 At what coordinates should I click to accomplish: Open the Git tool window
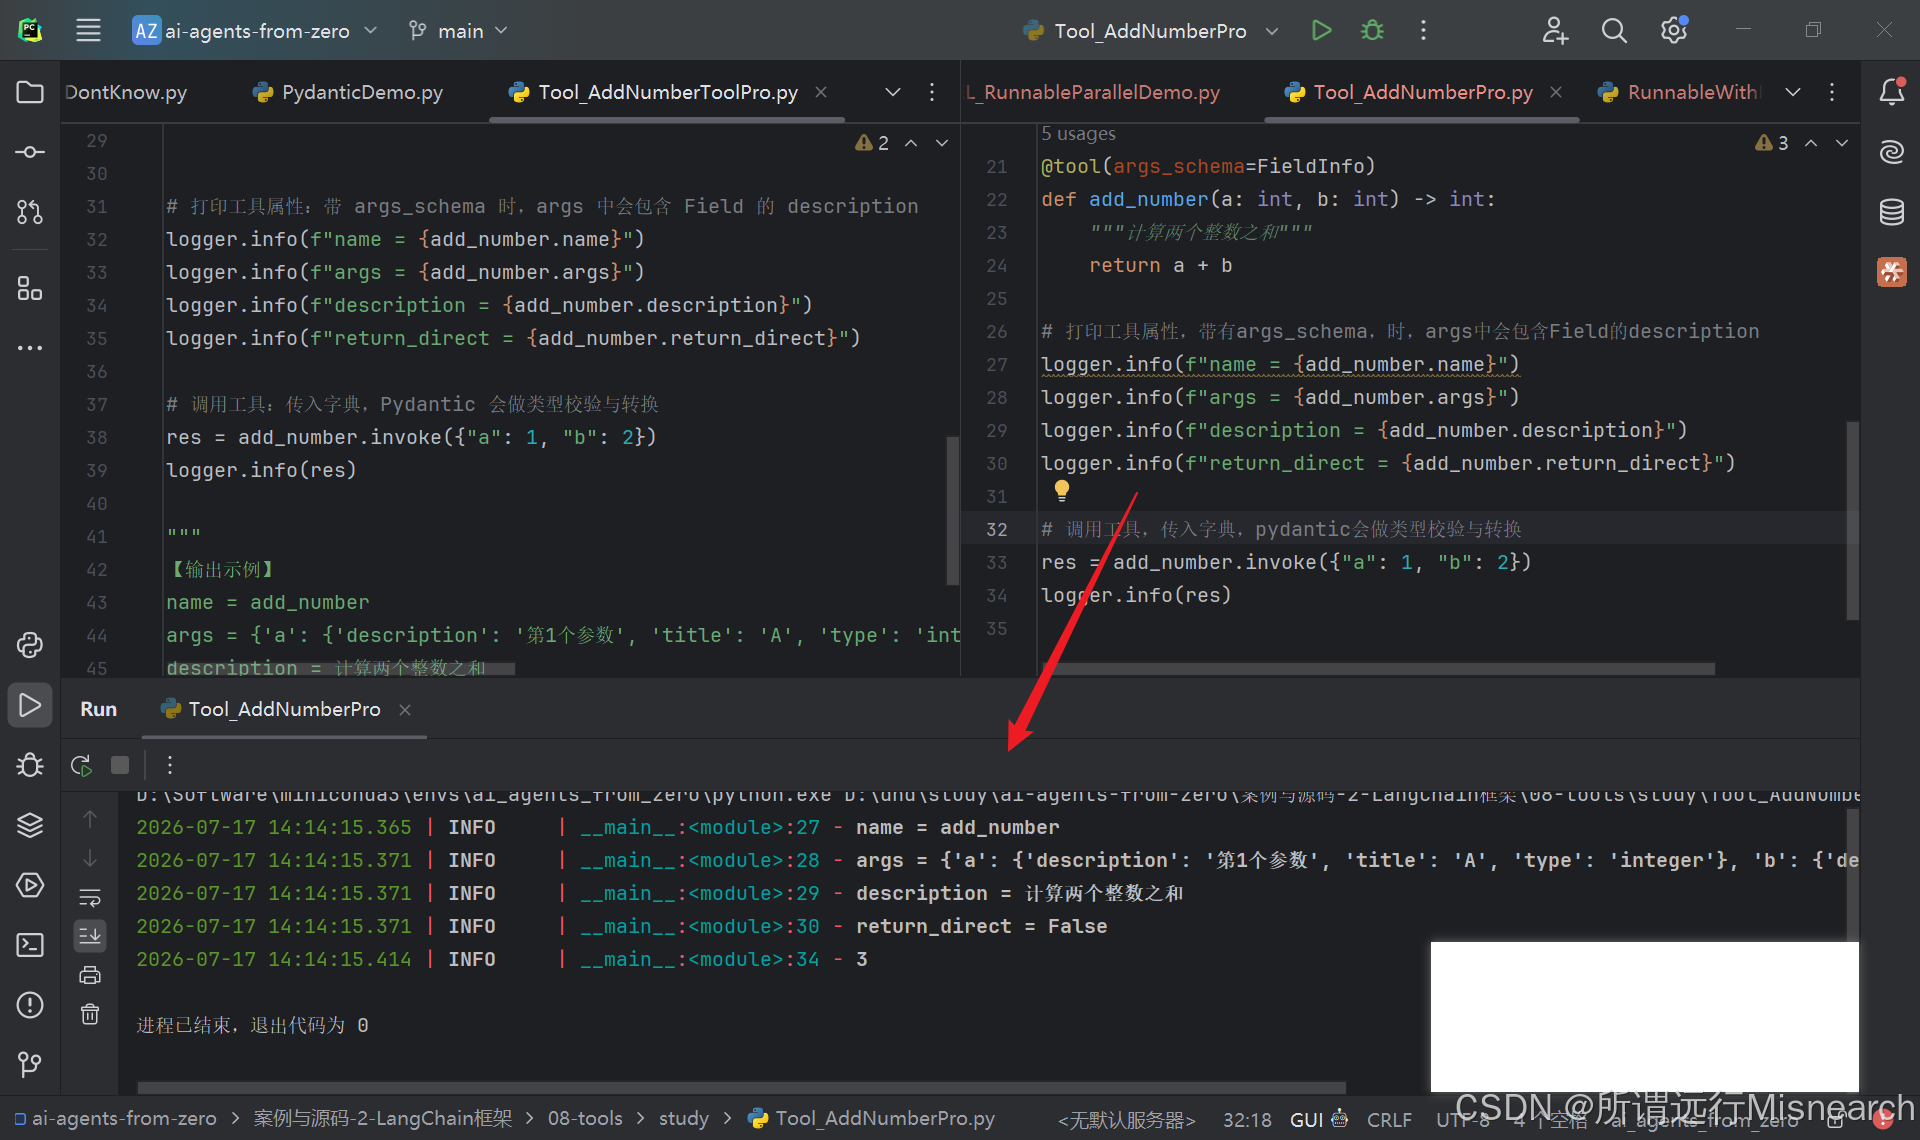(30, 1064)
